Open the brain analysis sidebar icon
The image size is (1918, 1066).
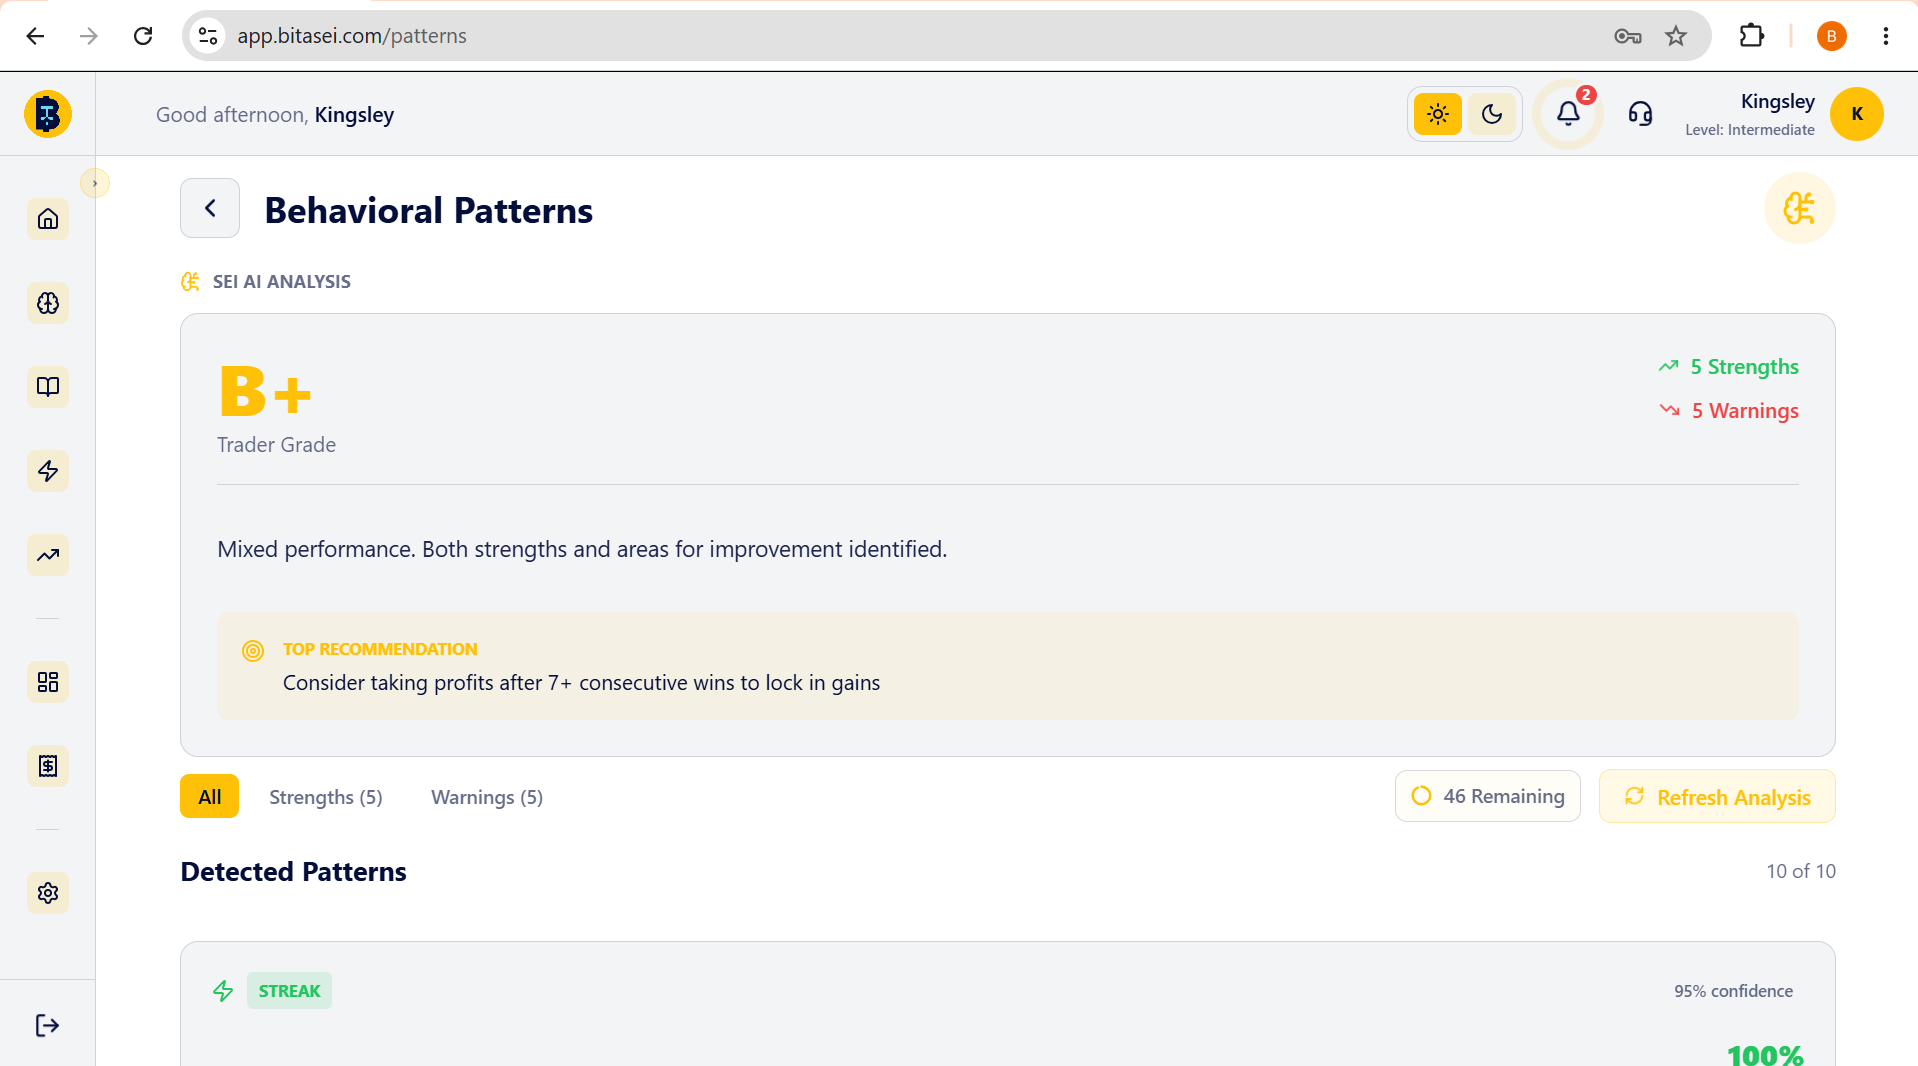pyautogui.click(x=48, y=303)
